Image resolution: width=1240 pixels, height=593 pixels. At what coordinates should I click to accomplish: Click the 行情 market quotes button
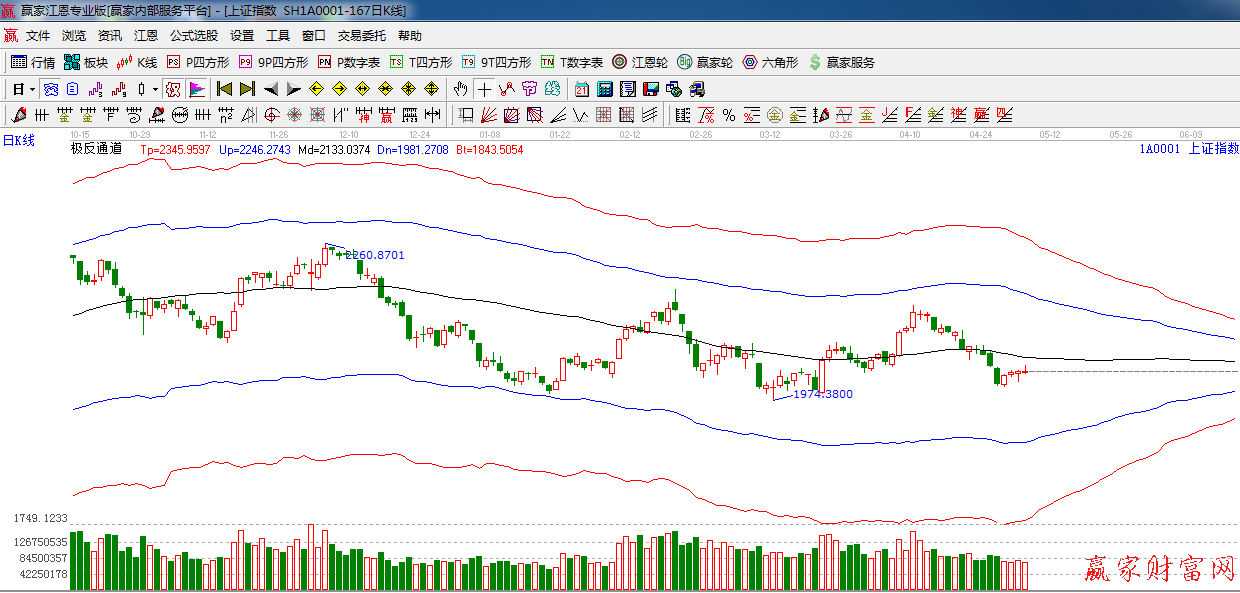pos(33,62)
